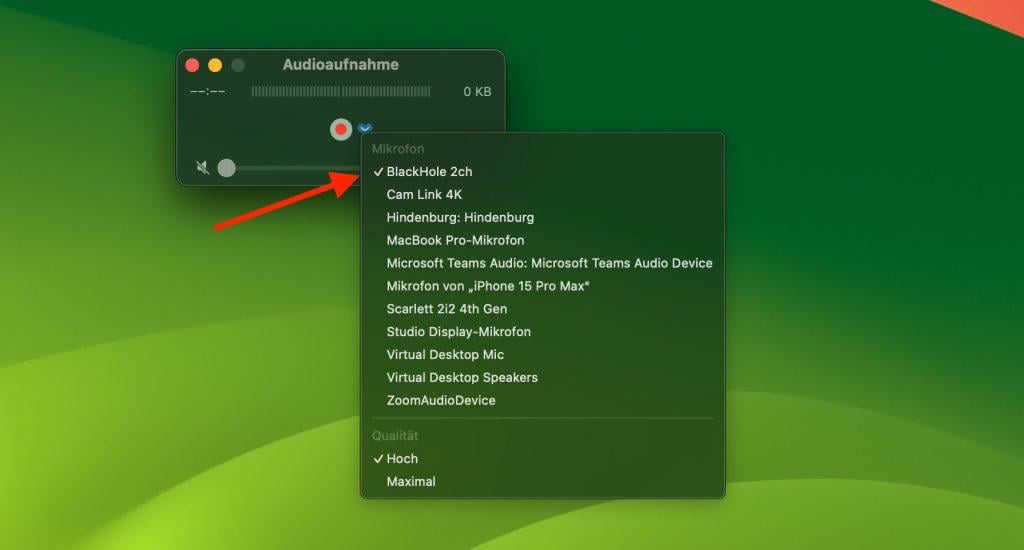Open the options chevron beside record button
This screenshot has width=1024, height=550.
[364, 127]
